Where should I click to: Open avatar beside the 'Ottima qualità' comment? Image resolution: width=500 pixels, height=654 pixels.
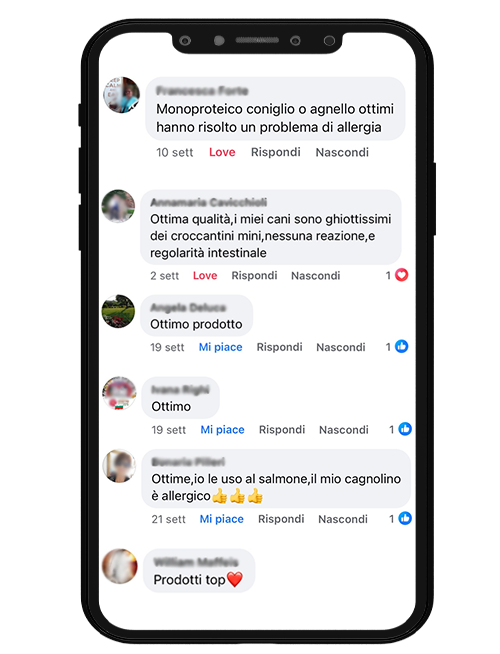[118, 206]
